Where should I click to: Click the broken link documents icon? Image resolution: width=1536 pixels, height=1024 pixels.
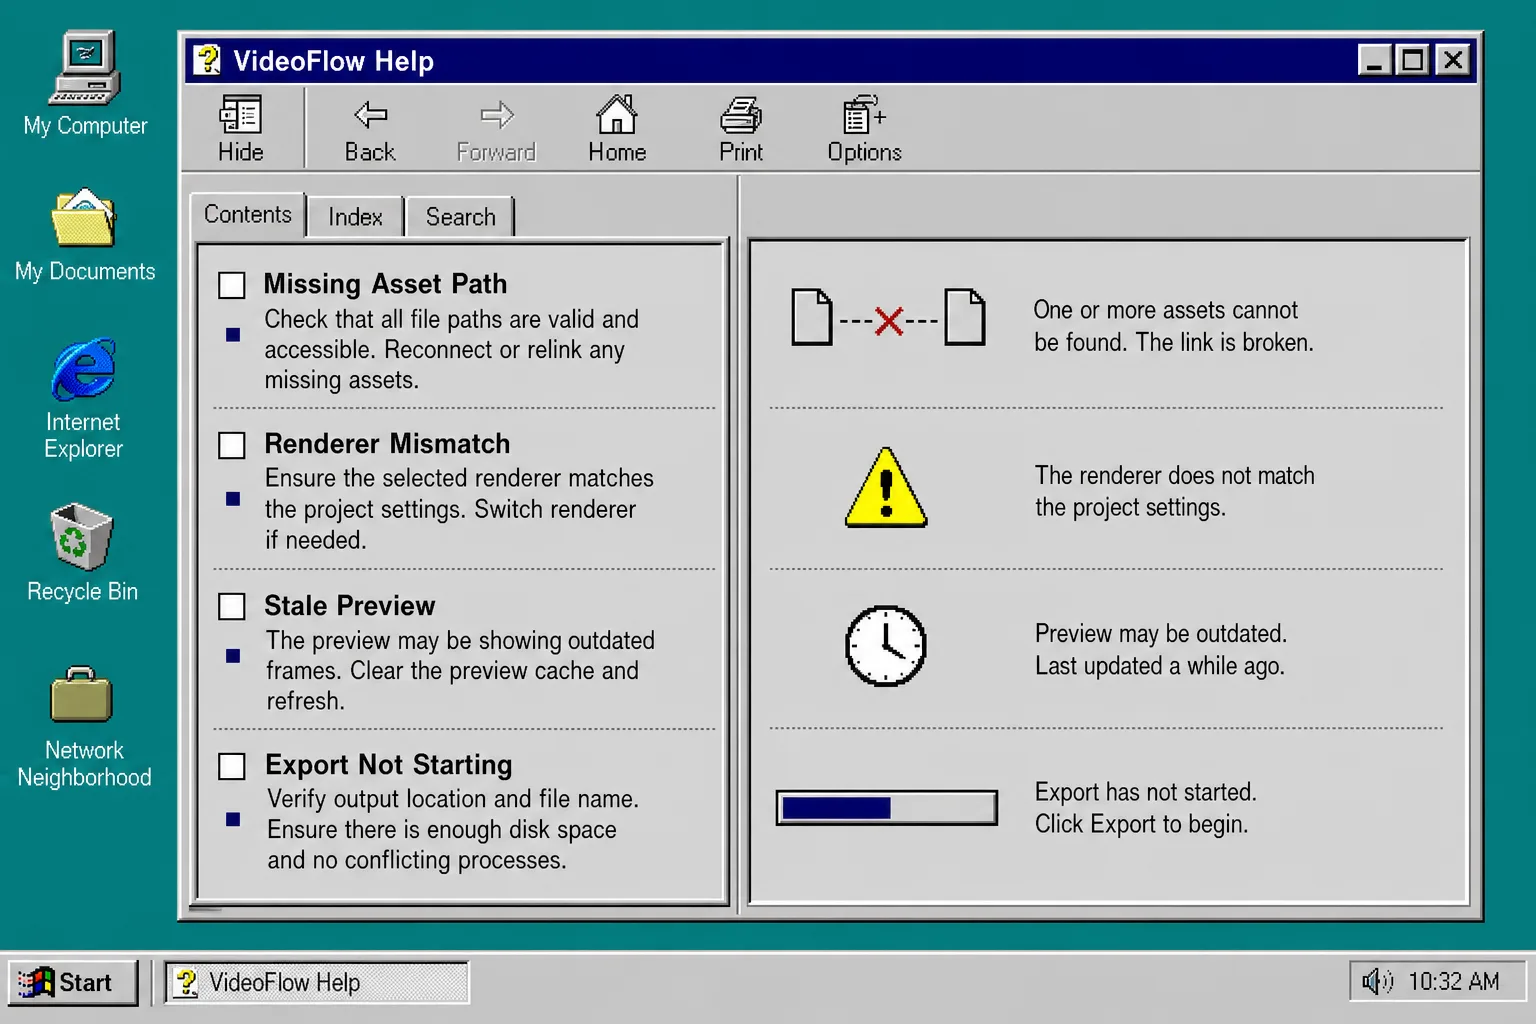click(888, 317)
